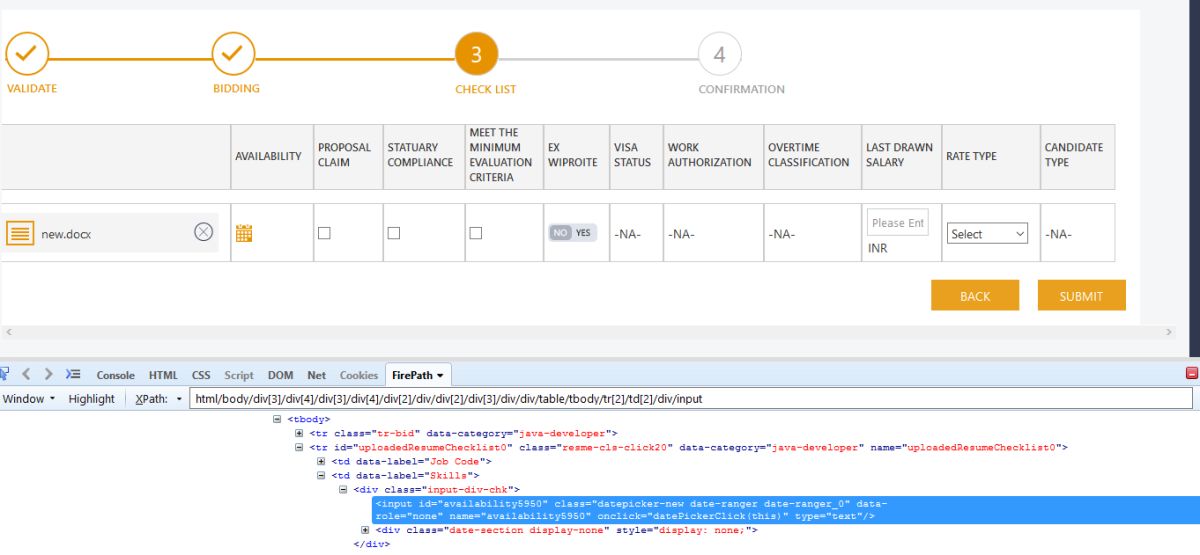
Task: Click the RATE TYPE column header
Action: [971, 155]
